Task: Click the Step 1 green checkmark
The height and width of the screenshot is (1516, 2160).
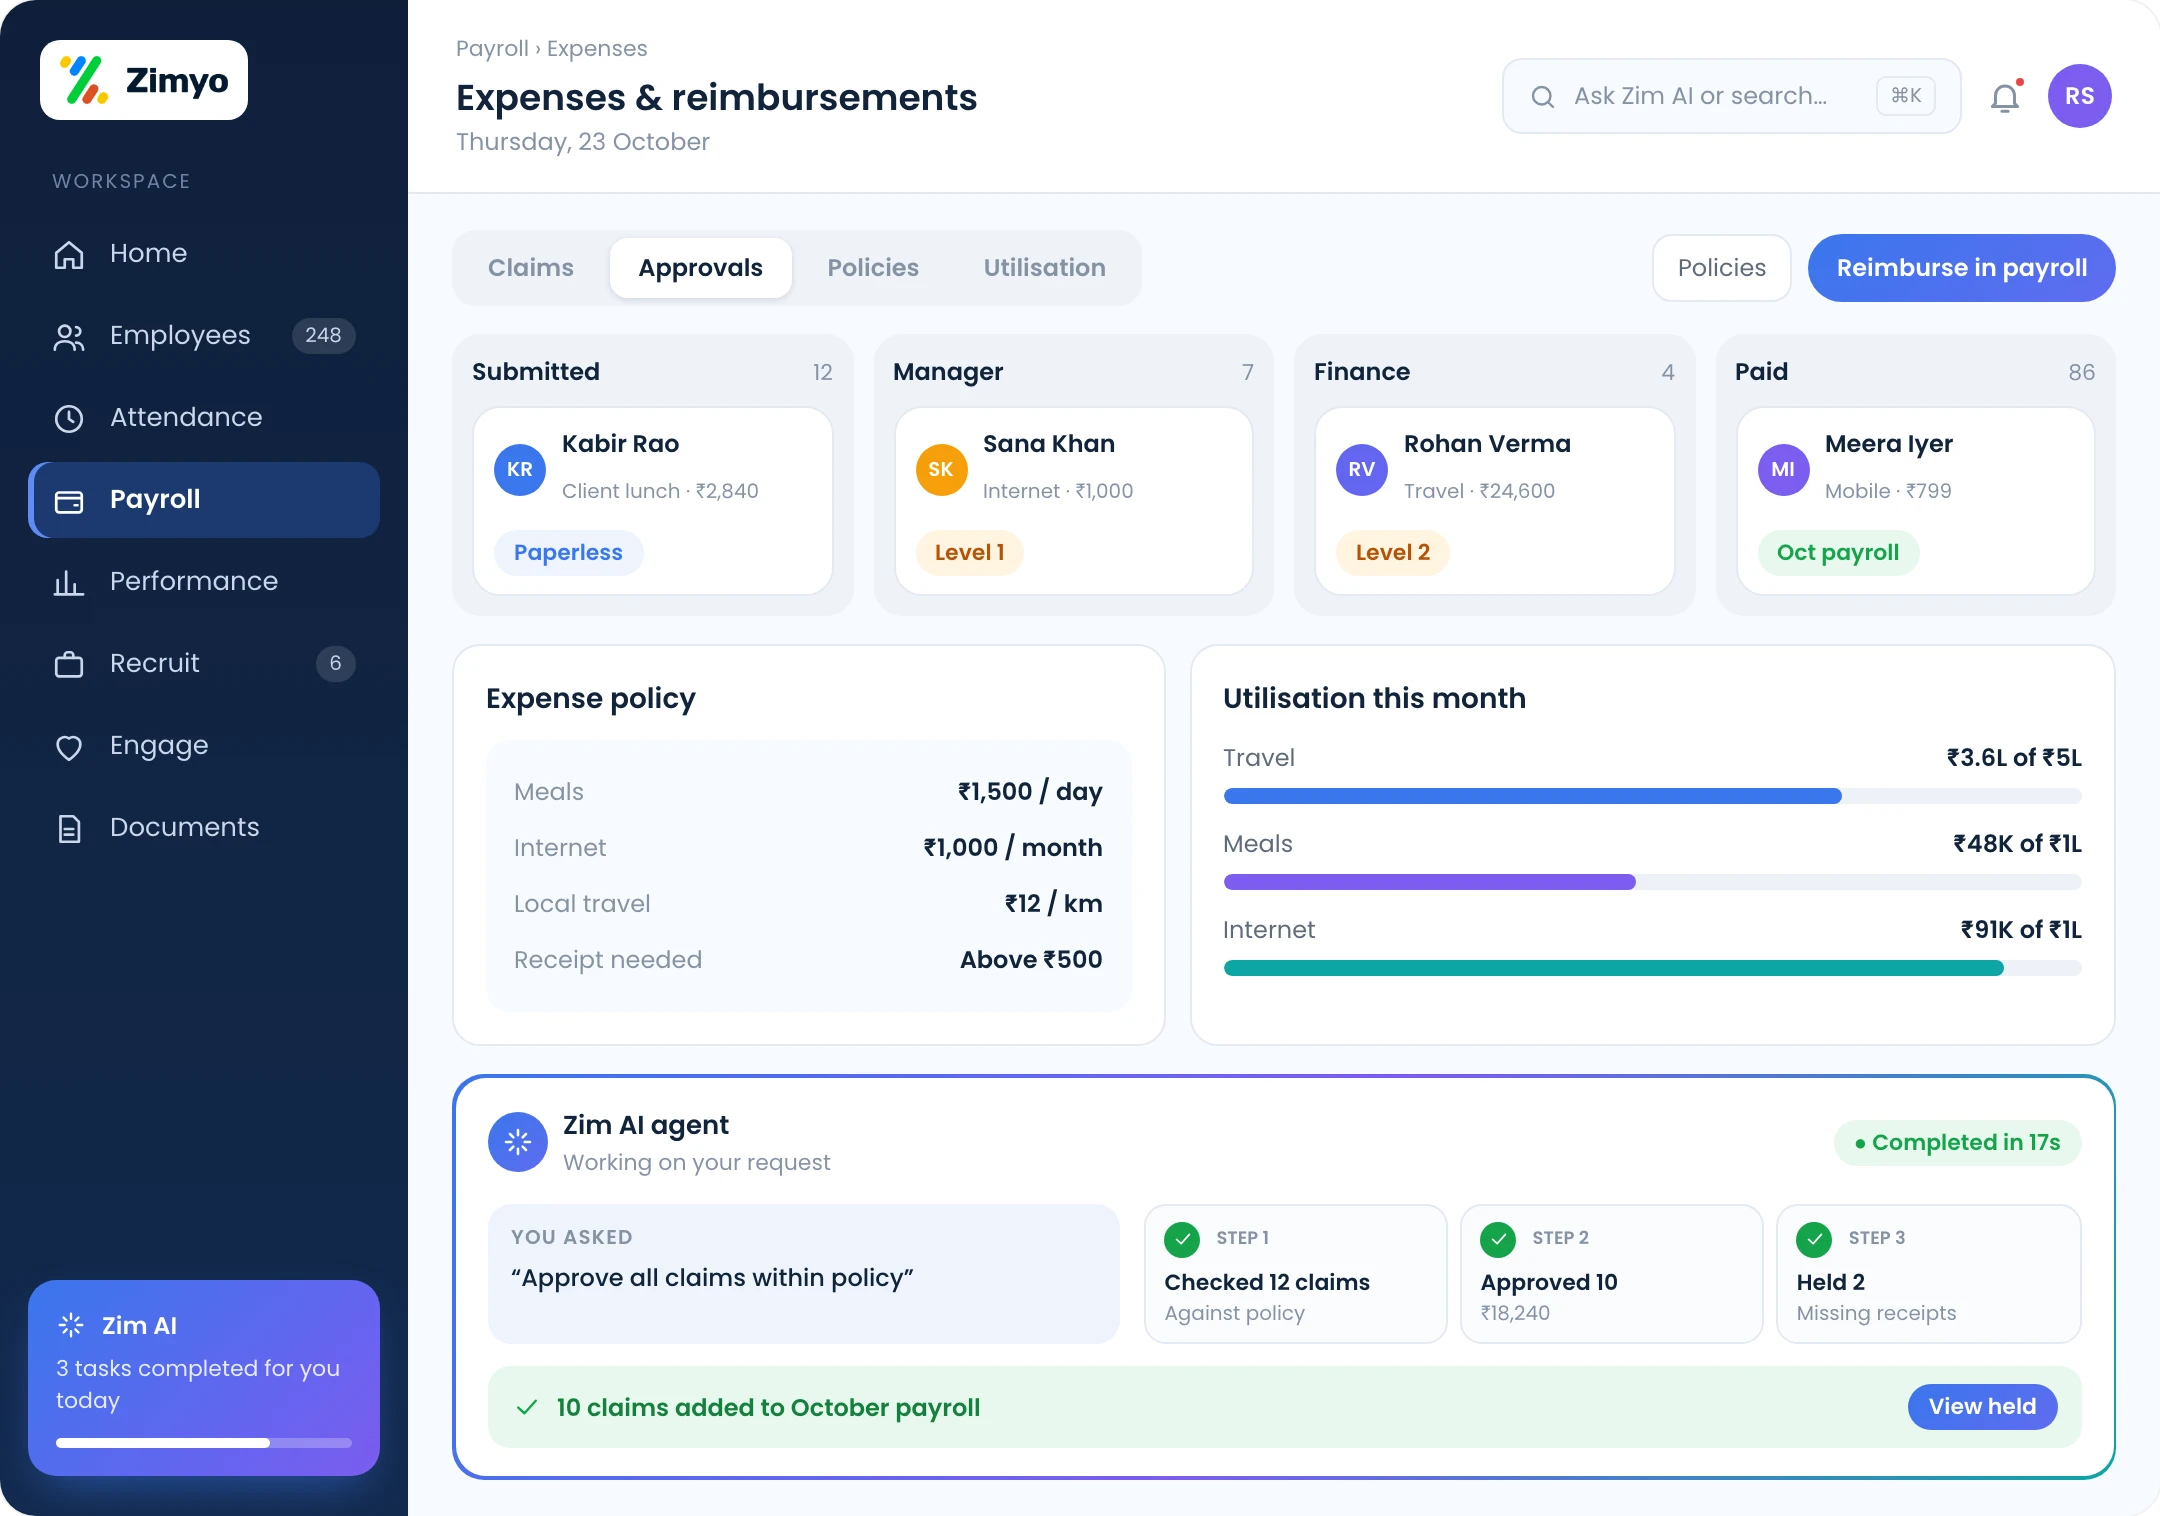Action: point(1182,1240)
